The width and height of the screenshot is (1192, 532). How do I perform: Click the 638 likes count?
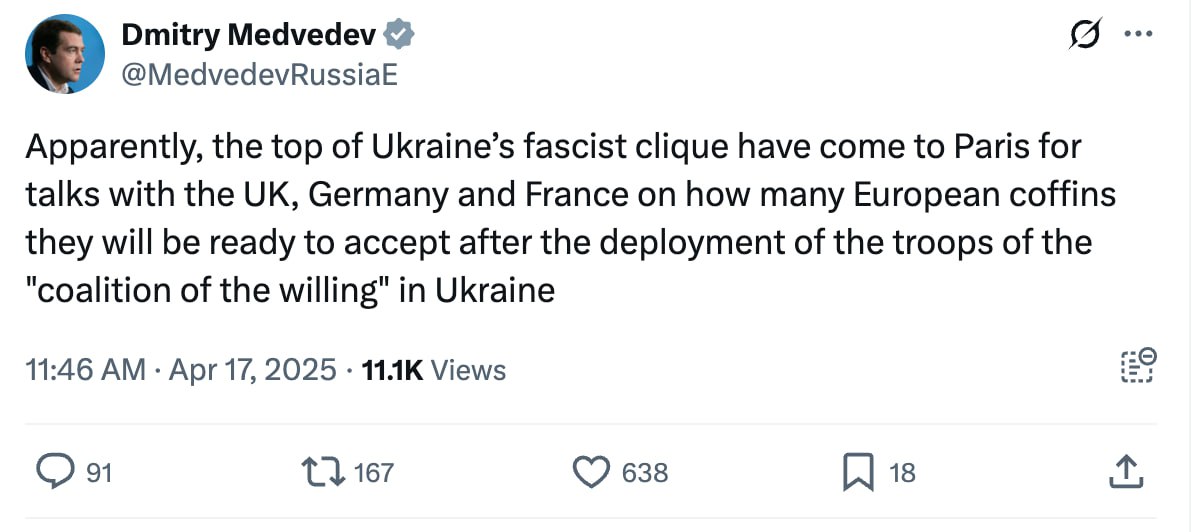645,472
